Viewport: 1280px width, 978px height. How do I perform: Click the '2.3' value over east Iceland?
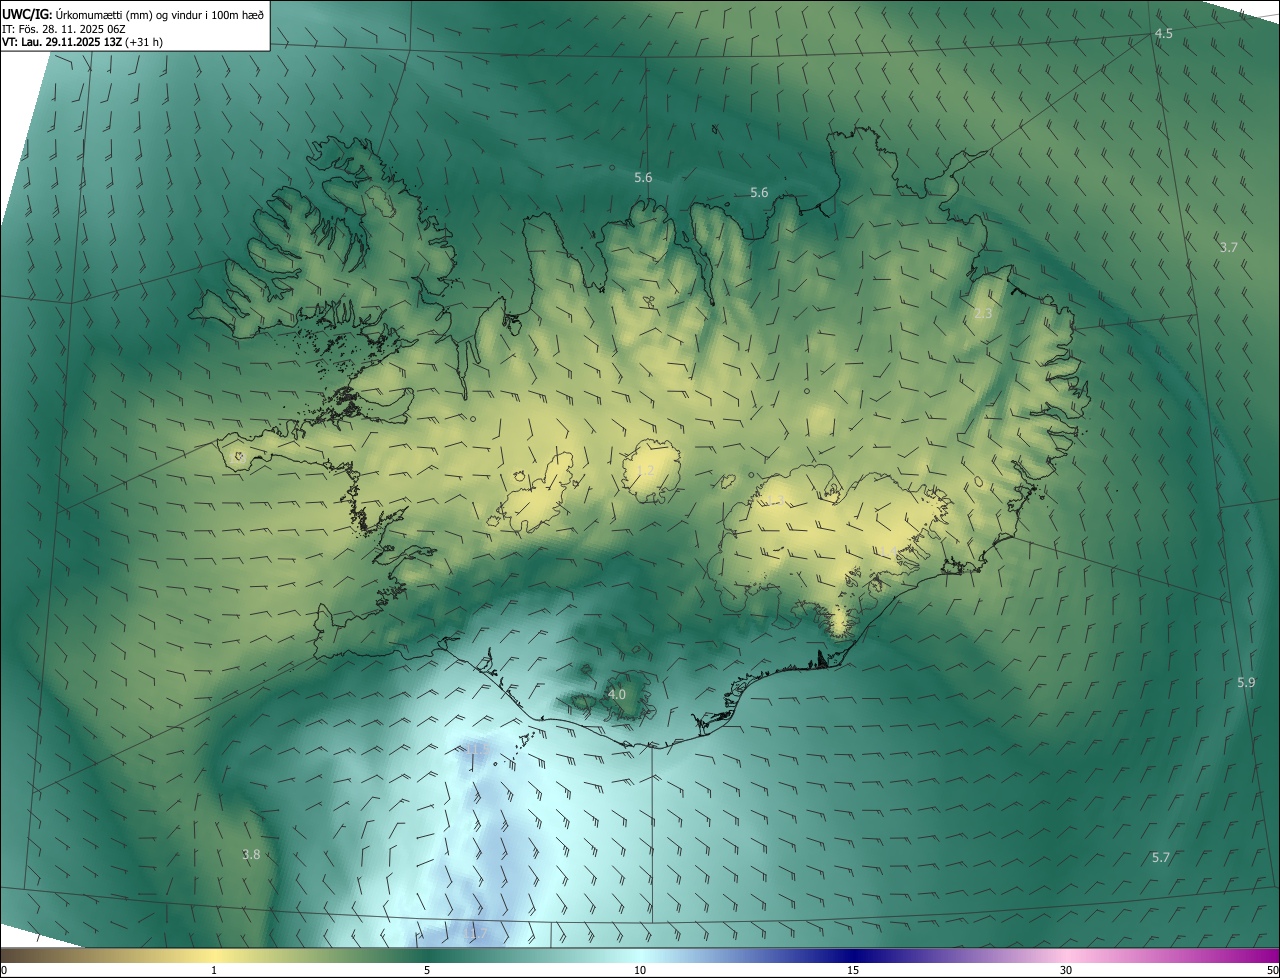coord(983,314)
